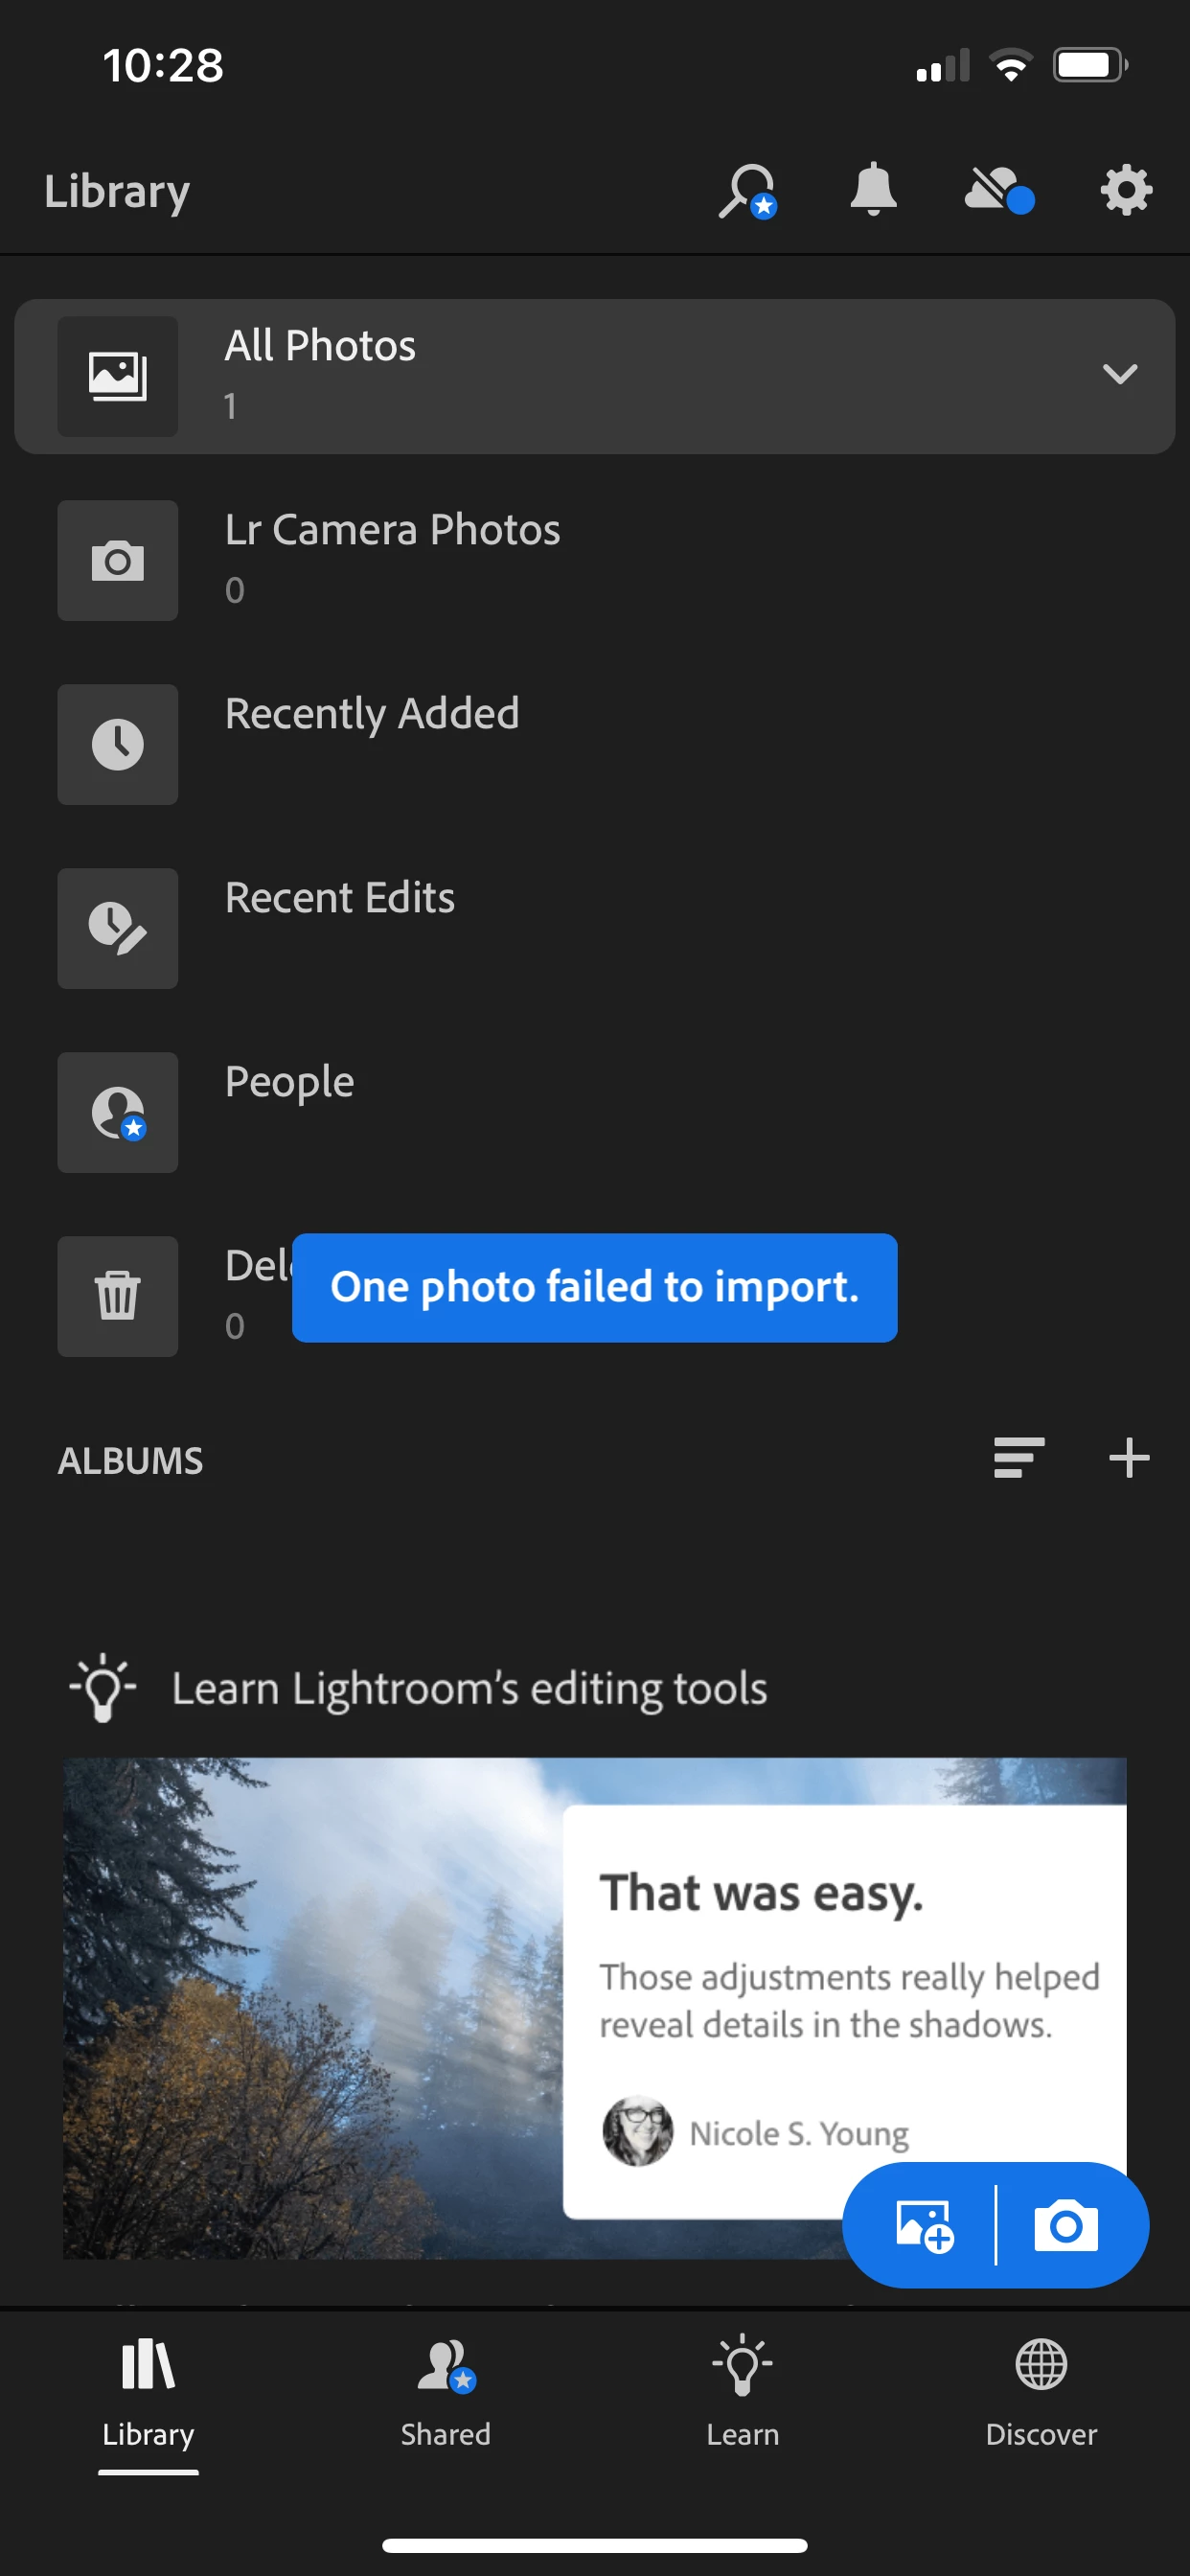Switch to Discover tab
1190x2576 pixels.
[x=1041, y=2394]
